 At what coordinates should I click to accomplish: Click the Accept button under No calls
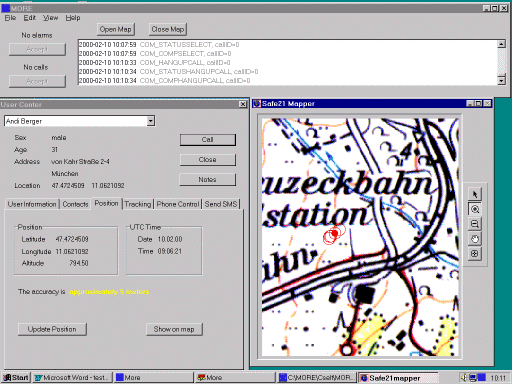[37, 81]
